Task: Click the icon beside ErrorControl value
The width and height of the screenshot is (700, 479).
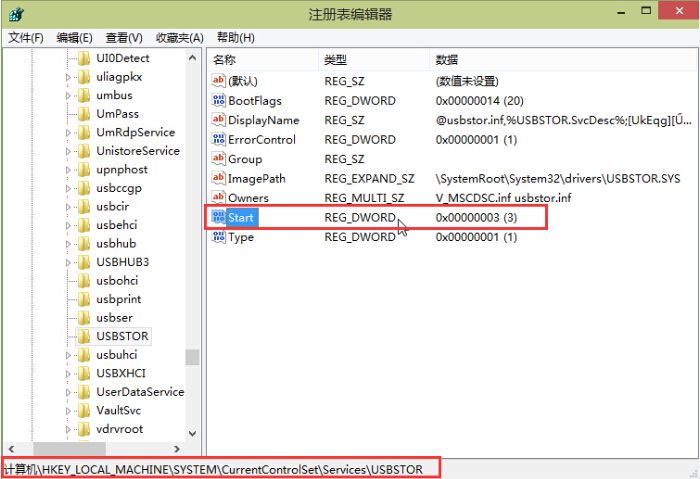Action: pyautogui.click(x=219, y=140)
